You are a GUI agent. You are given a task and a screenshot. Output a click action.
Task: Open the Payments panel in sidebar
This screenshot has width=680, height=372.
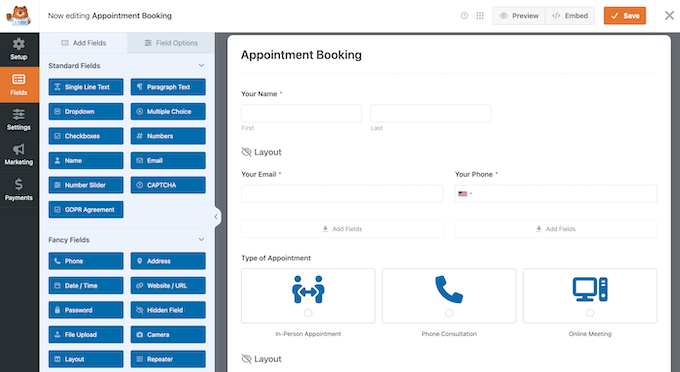tap(19, 190)
